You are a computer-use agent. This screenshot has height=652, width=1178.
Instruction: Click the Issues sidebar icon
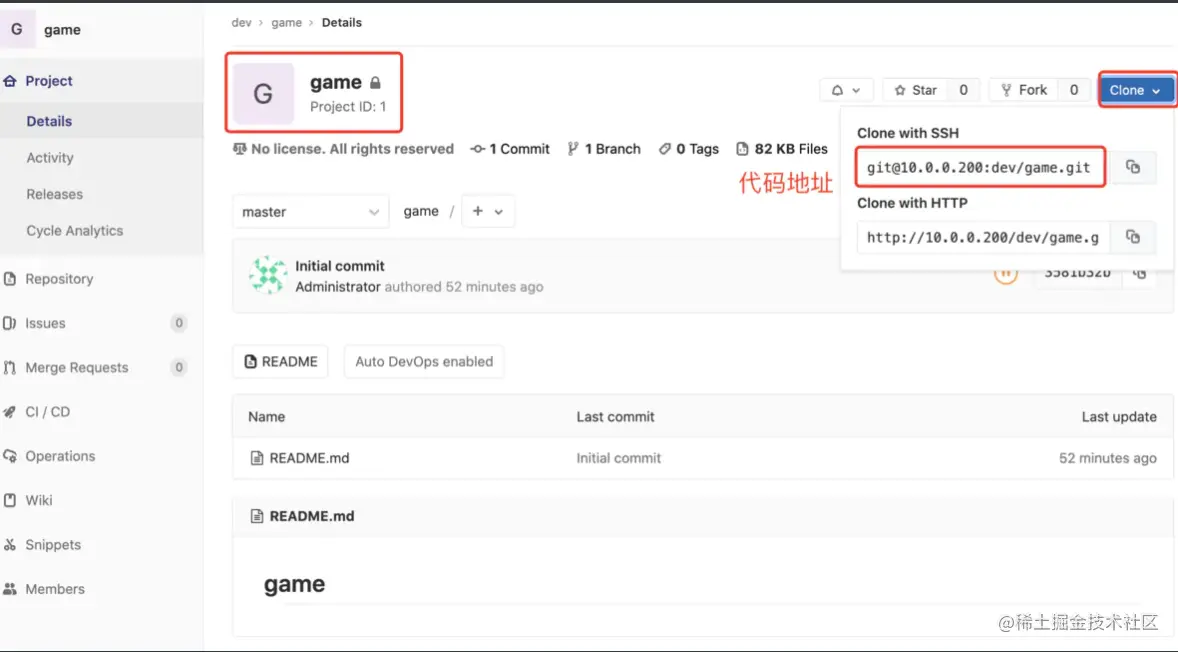click(x=10, y=323)
